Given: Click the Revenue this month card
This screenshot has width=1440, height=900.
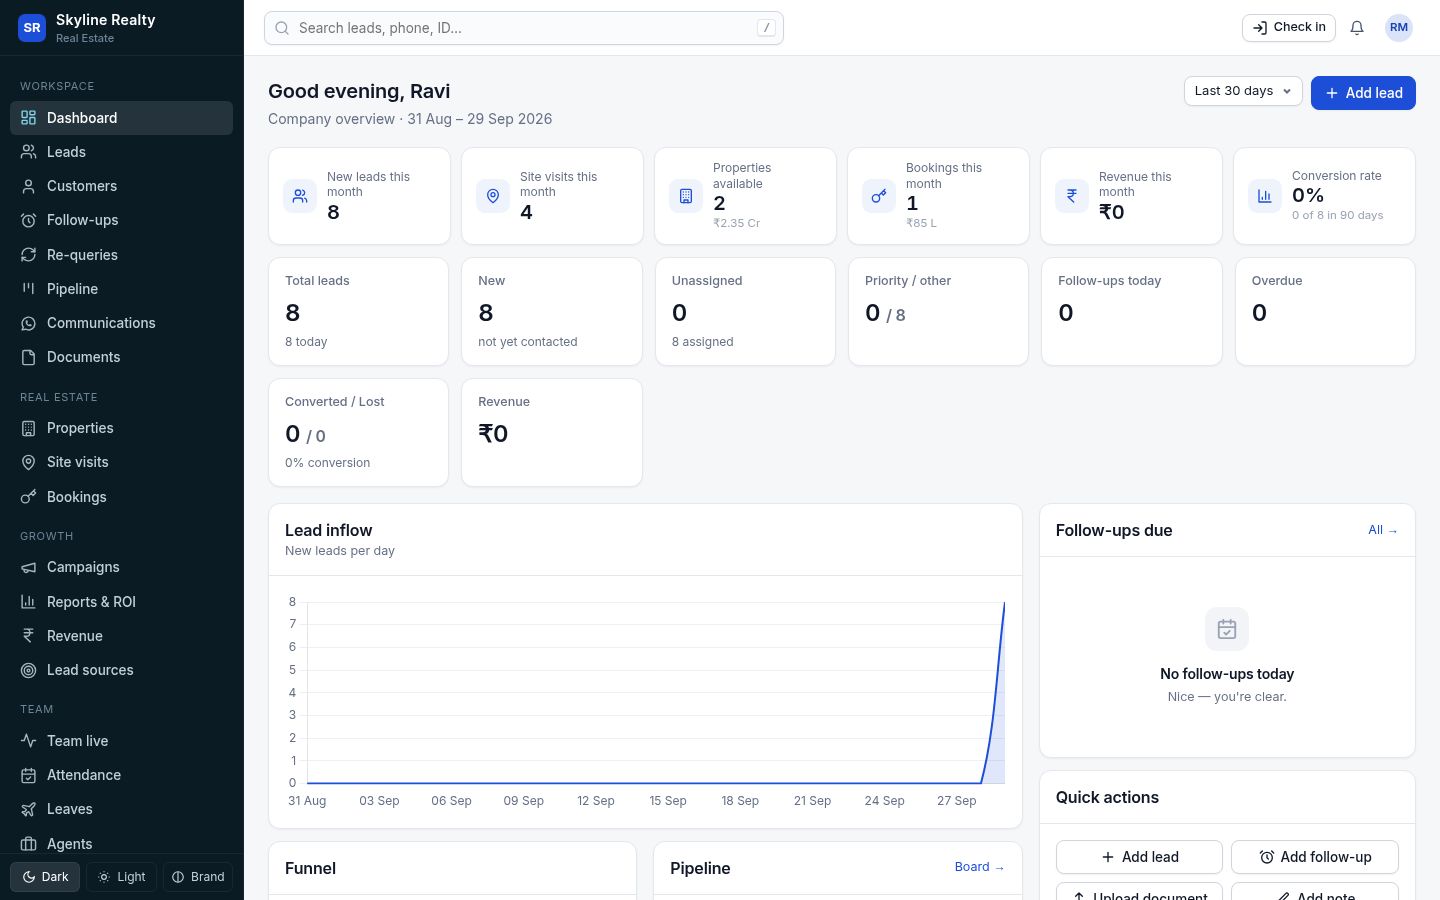Looking at the screenshot, I should 1131,196.
